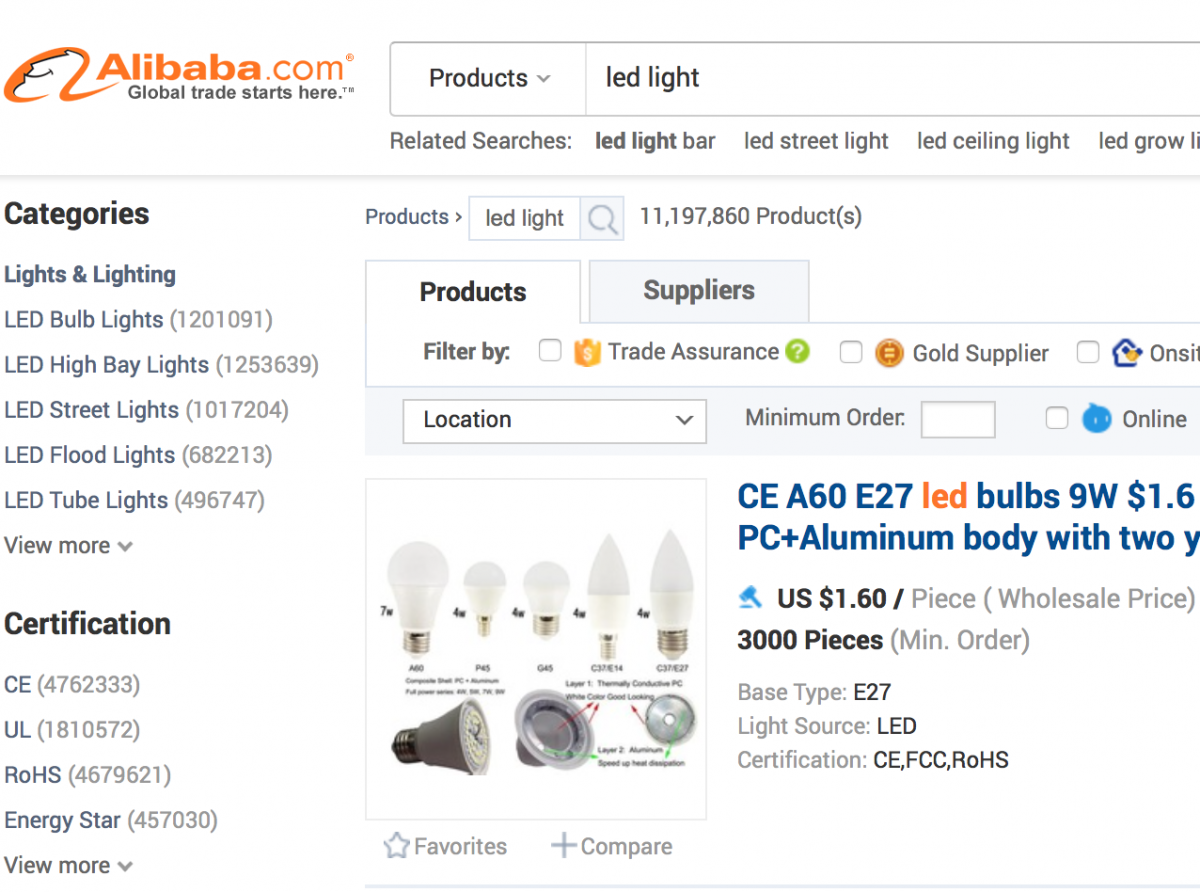The height and width of the screenshot is (892, 1200).
Task: Tick the Gold Supplier checkbox
Action: [851, 352]
